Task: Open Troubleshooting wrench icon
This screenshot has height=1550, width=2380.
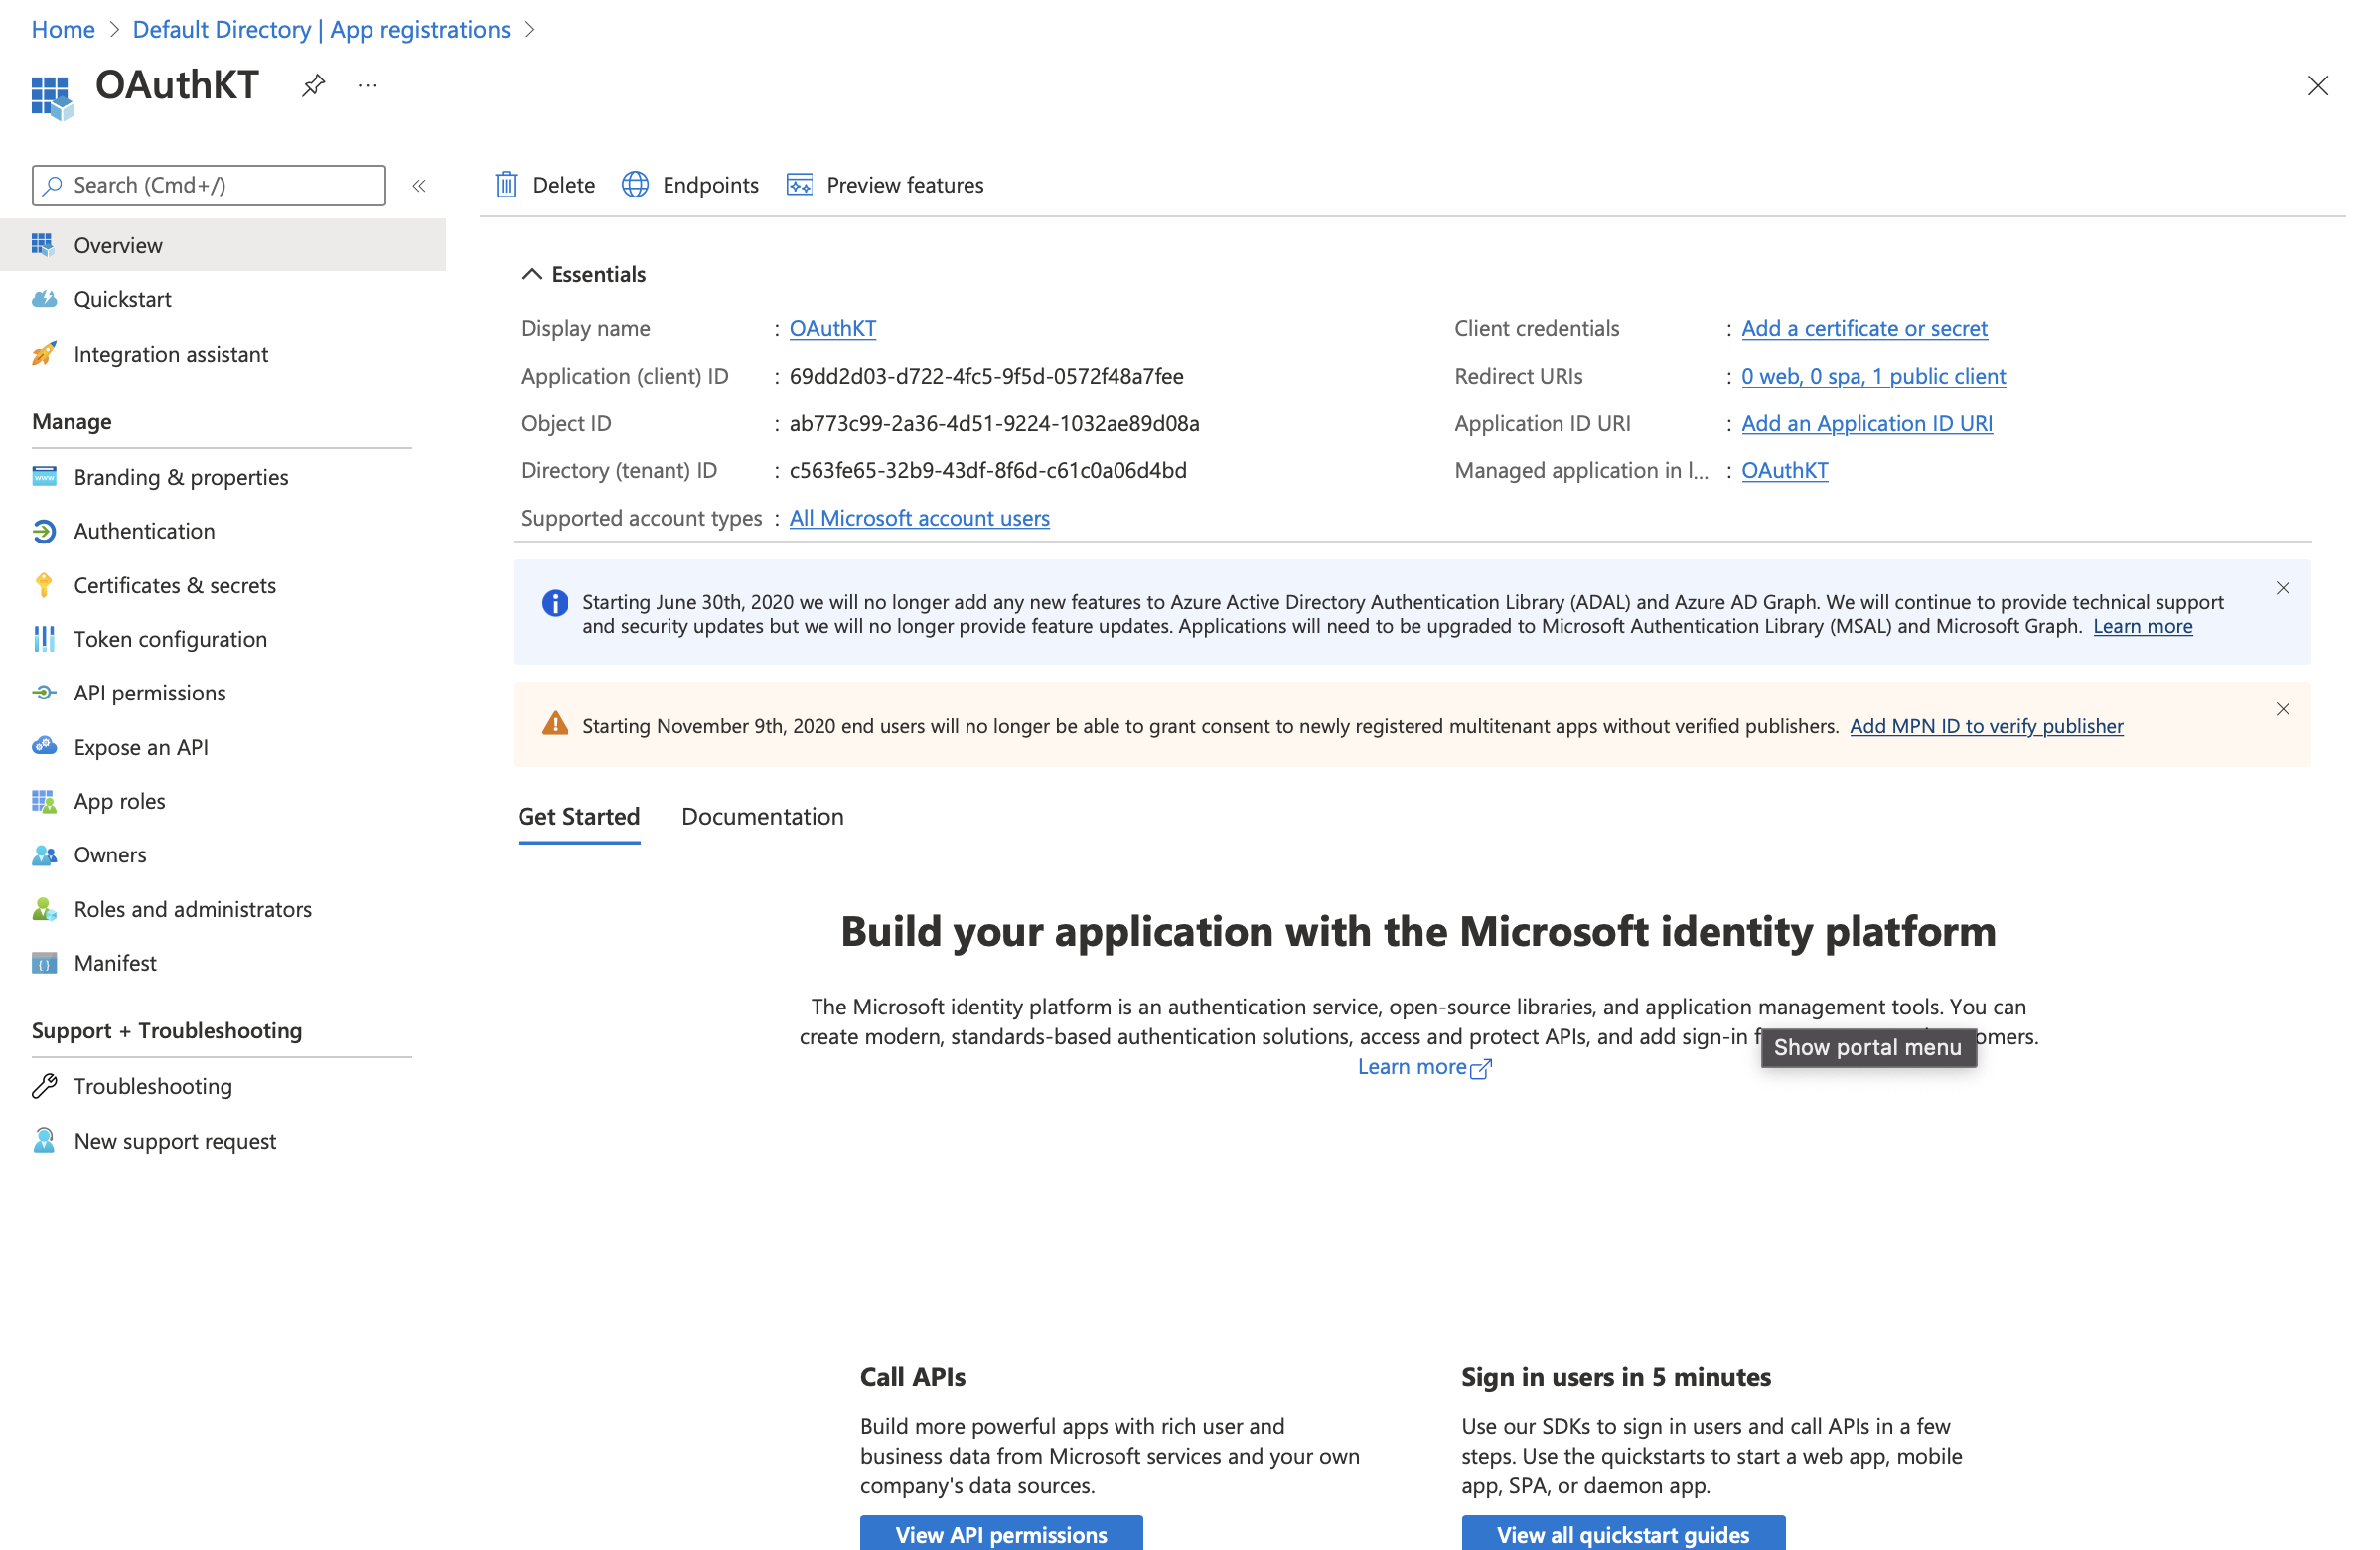Action: point(44,1086)
